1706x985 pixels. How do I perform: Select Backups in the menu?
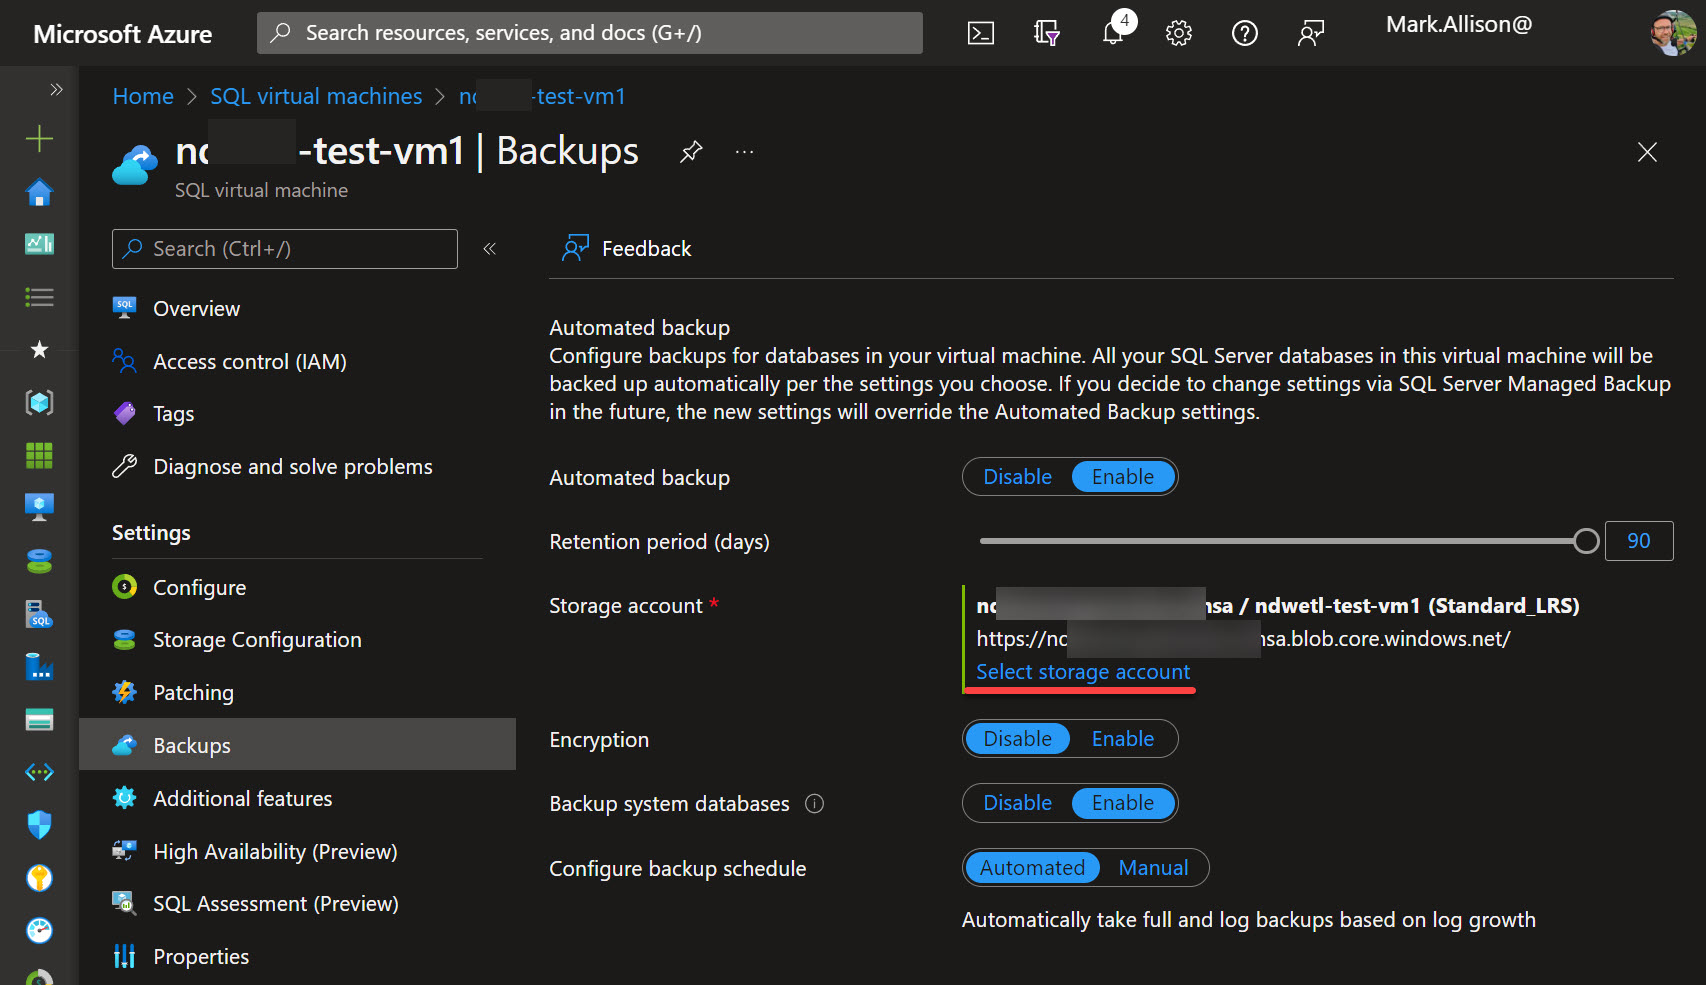click(297, 745)
